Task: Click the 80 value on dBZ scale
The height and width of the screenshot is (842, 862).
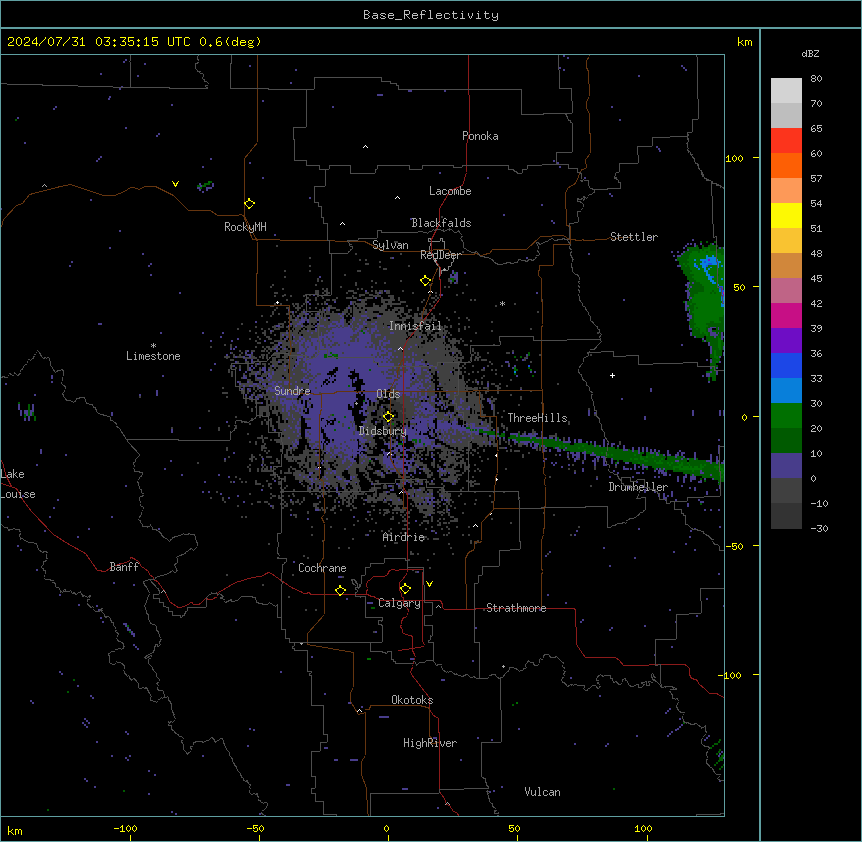Action: [x=816, y=79]
